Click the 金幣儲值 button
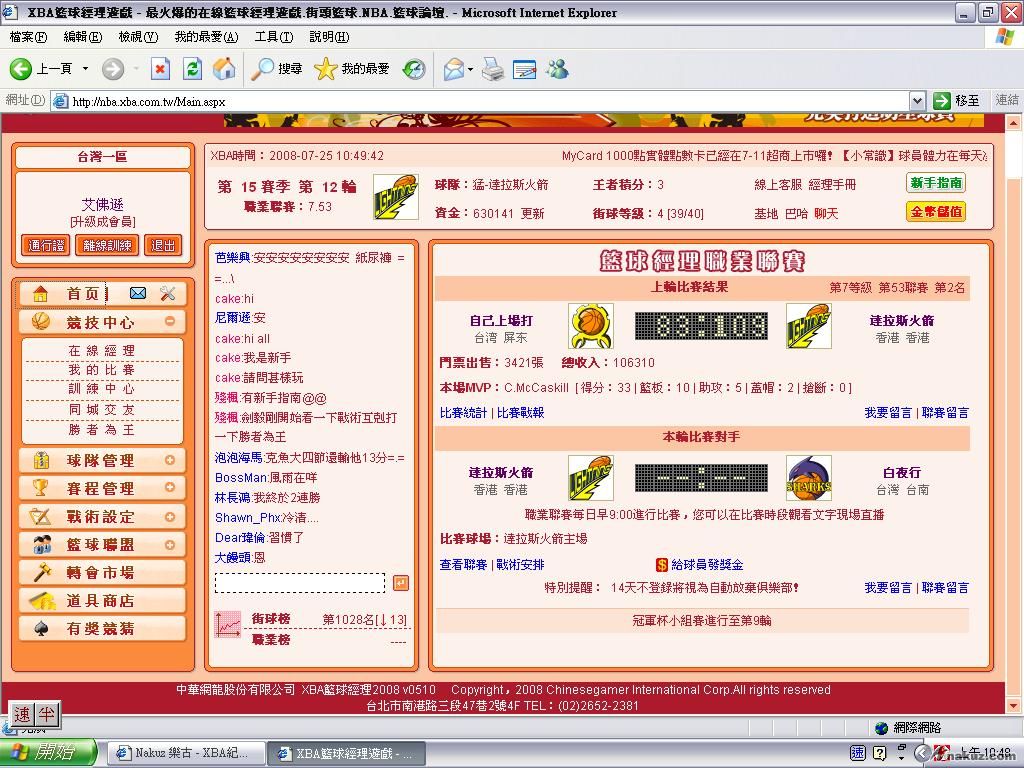The image size is (1024, 768). click(x=936, y=212)
